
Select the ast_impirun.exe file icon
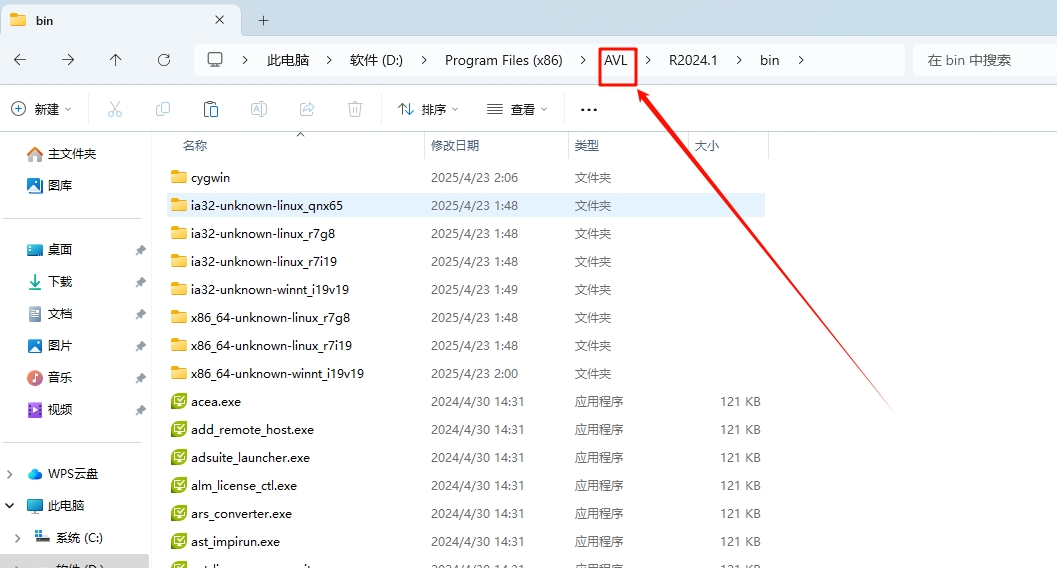click(x=179, y=541)
